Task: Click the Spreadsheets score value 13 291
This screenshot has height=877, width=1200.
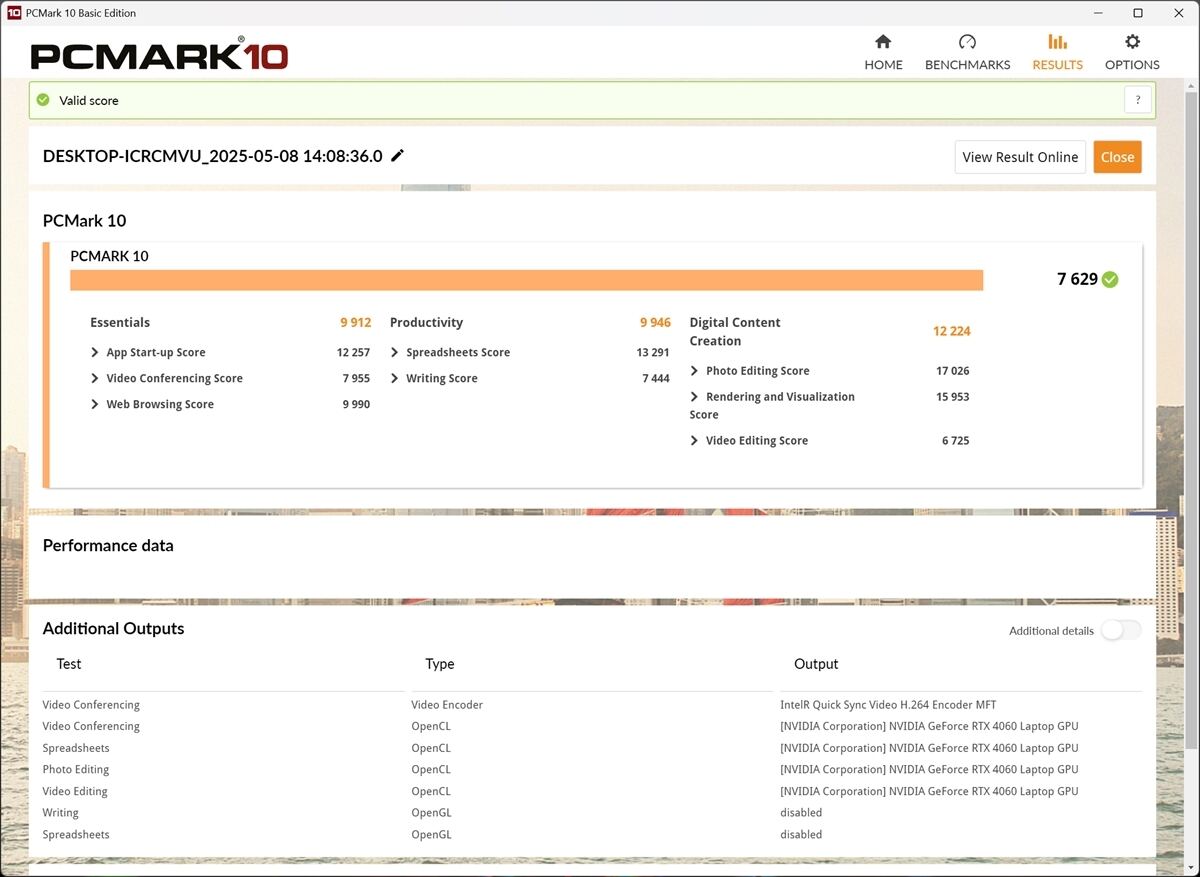Action: point(653,353)
